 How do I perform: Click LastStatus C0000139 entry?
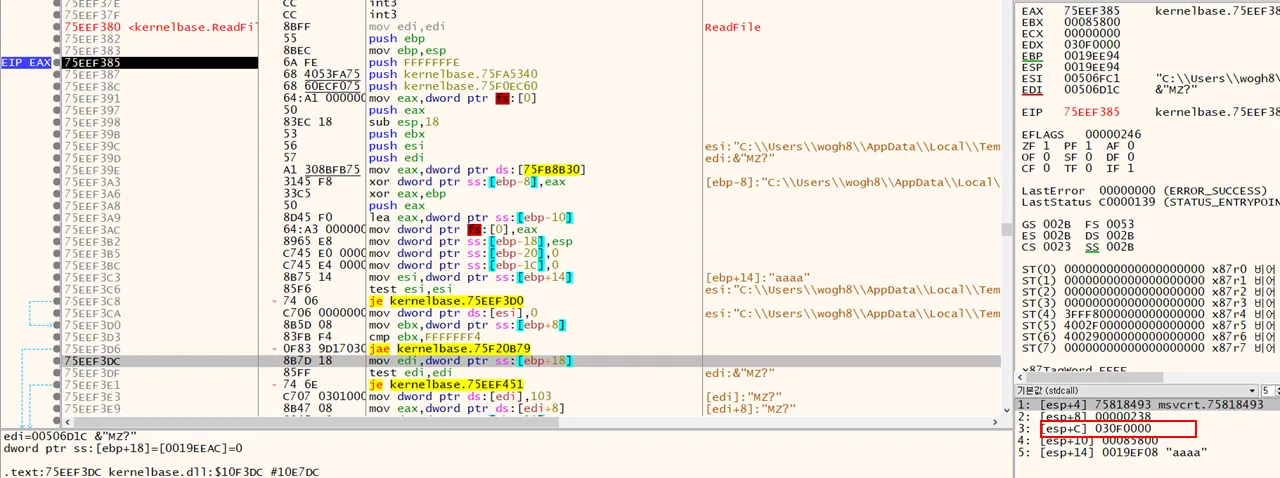pyautogui.click(x=1151, y=201)
